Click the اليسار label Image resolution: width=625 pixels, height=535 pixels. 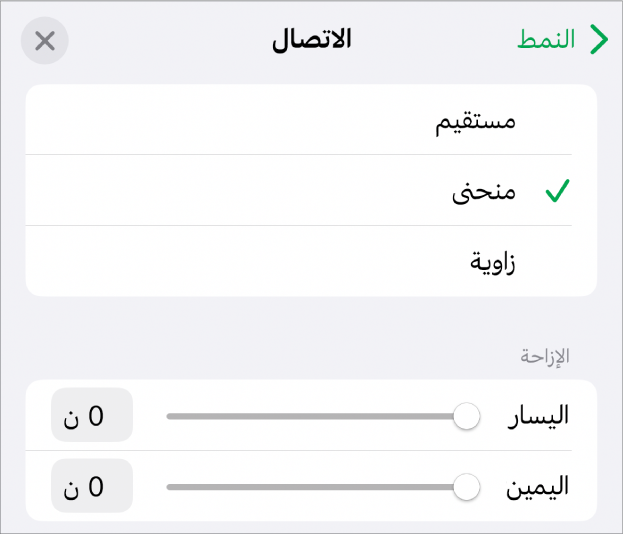(x=540, y=416)
